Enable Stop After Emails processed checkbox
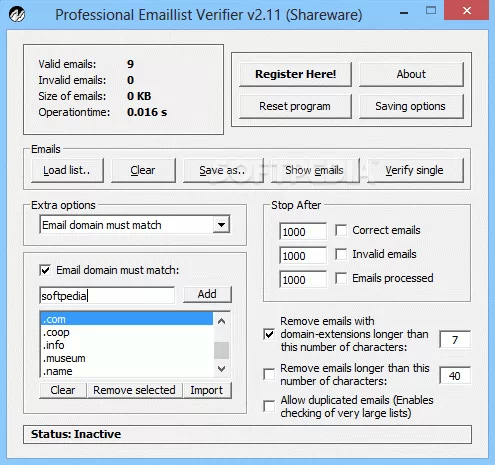The height and width of the screenshot is (465, 495). click(341, 278)
